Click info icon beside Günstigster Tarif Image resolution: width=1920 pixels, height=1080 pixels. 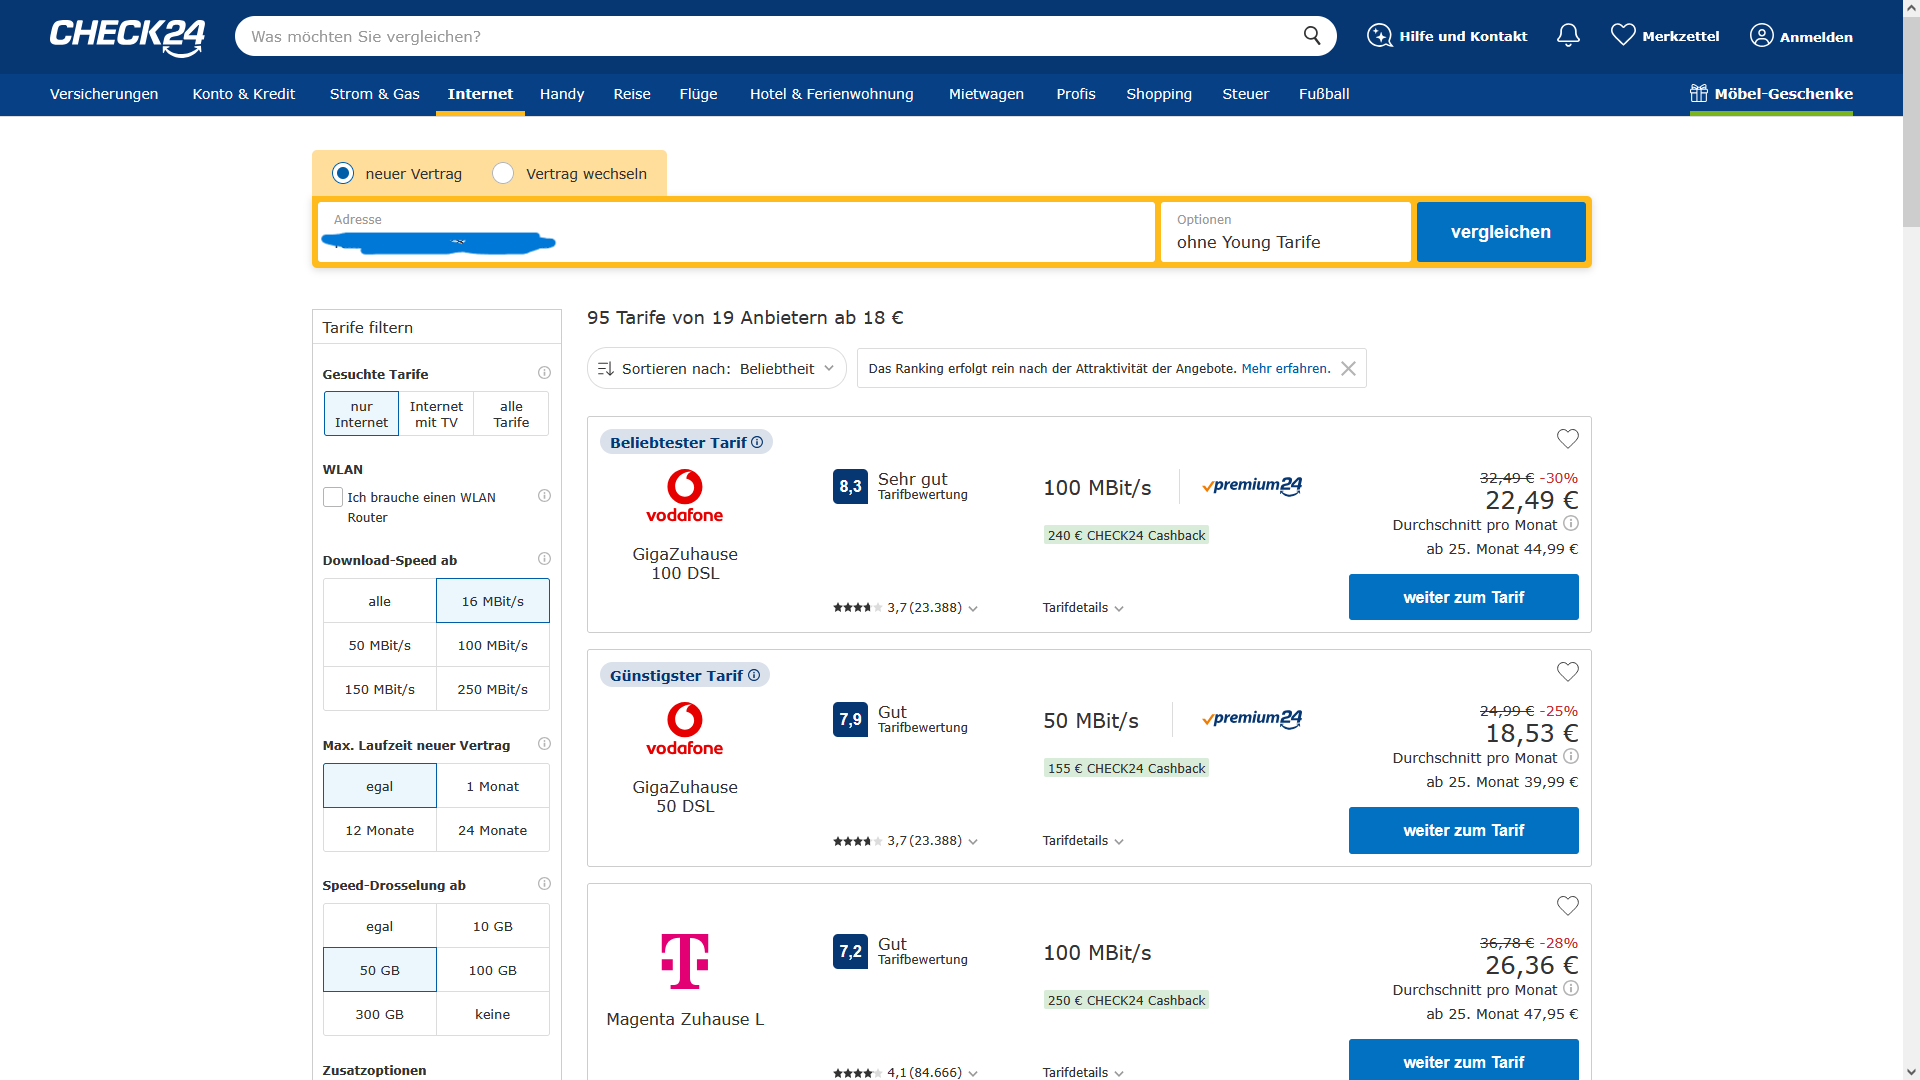754,675
